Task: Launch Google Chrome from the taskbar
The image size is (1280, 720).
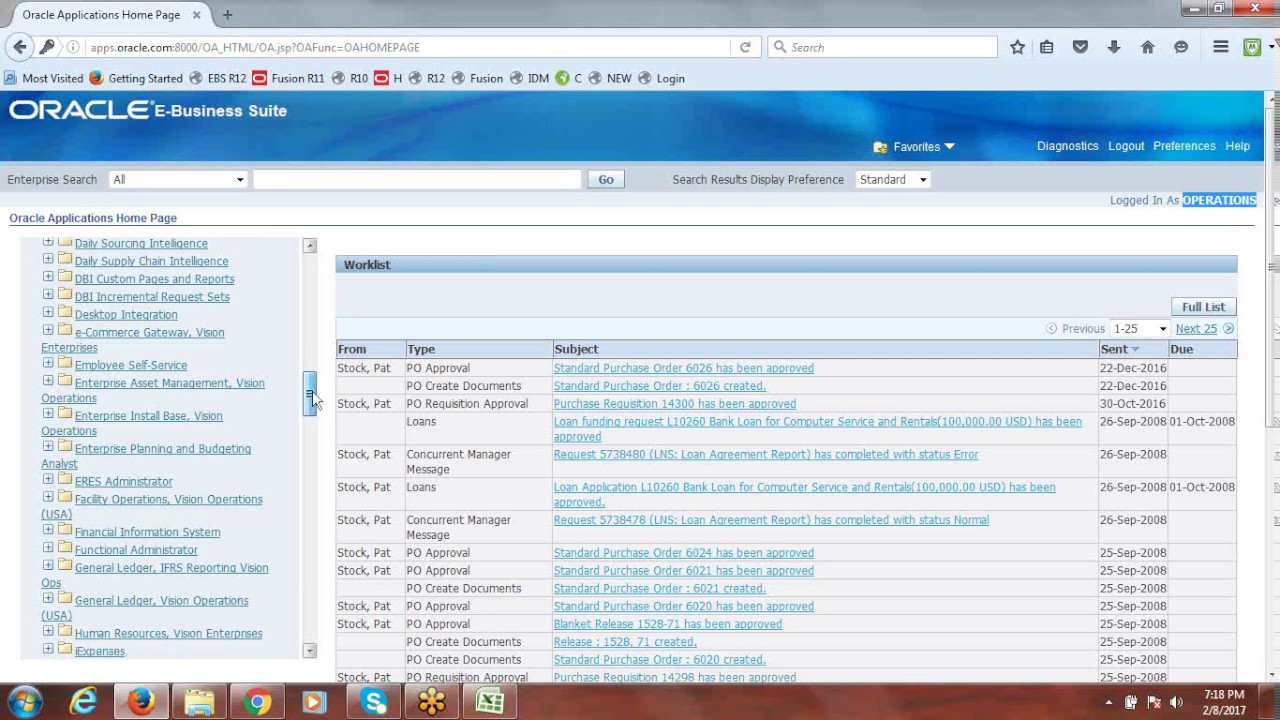Action: point(257,702)
